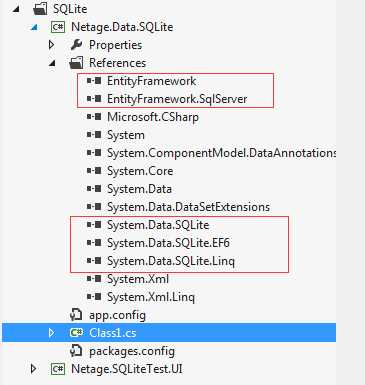Expand the Netage.SQLiteTest.UI project
Image resolution: width=365 pixels, height=385 pixels.
(x=33, y=369)
